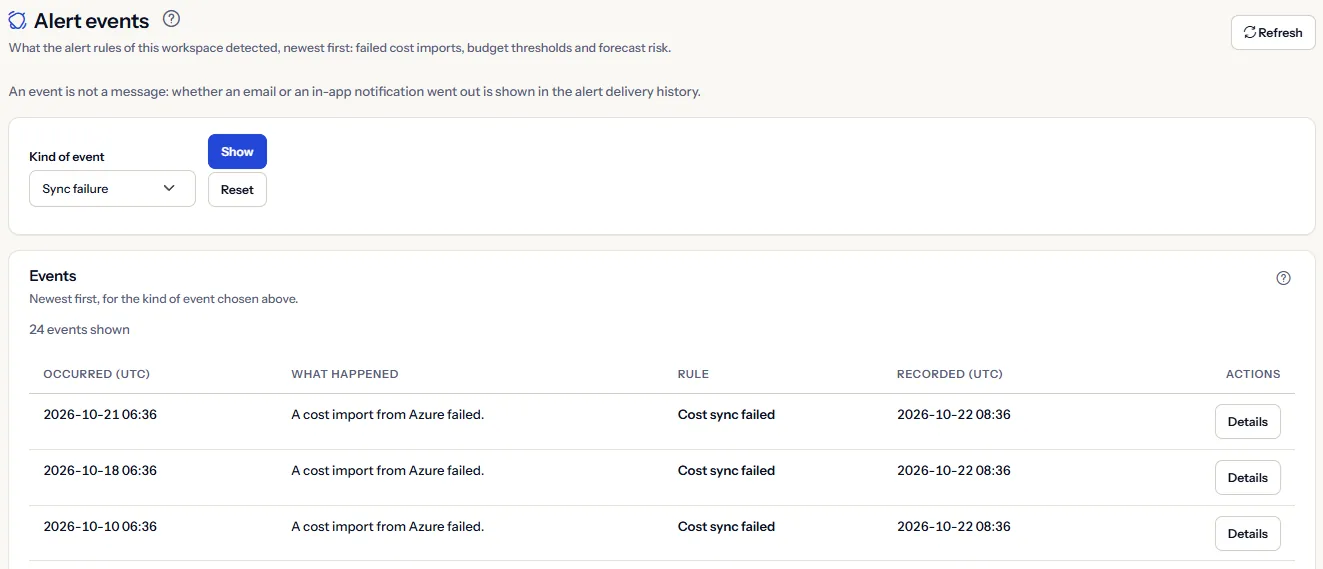Click the Alert events logo icon
The width and height of the screenshot is (1323, 569).
click(17, 20)
